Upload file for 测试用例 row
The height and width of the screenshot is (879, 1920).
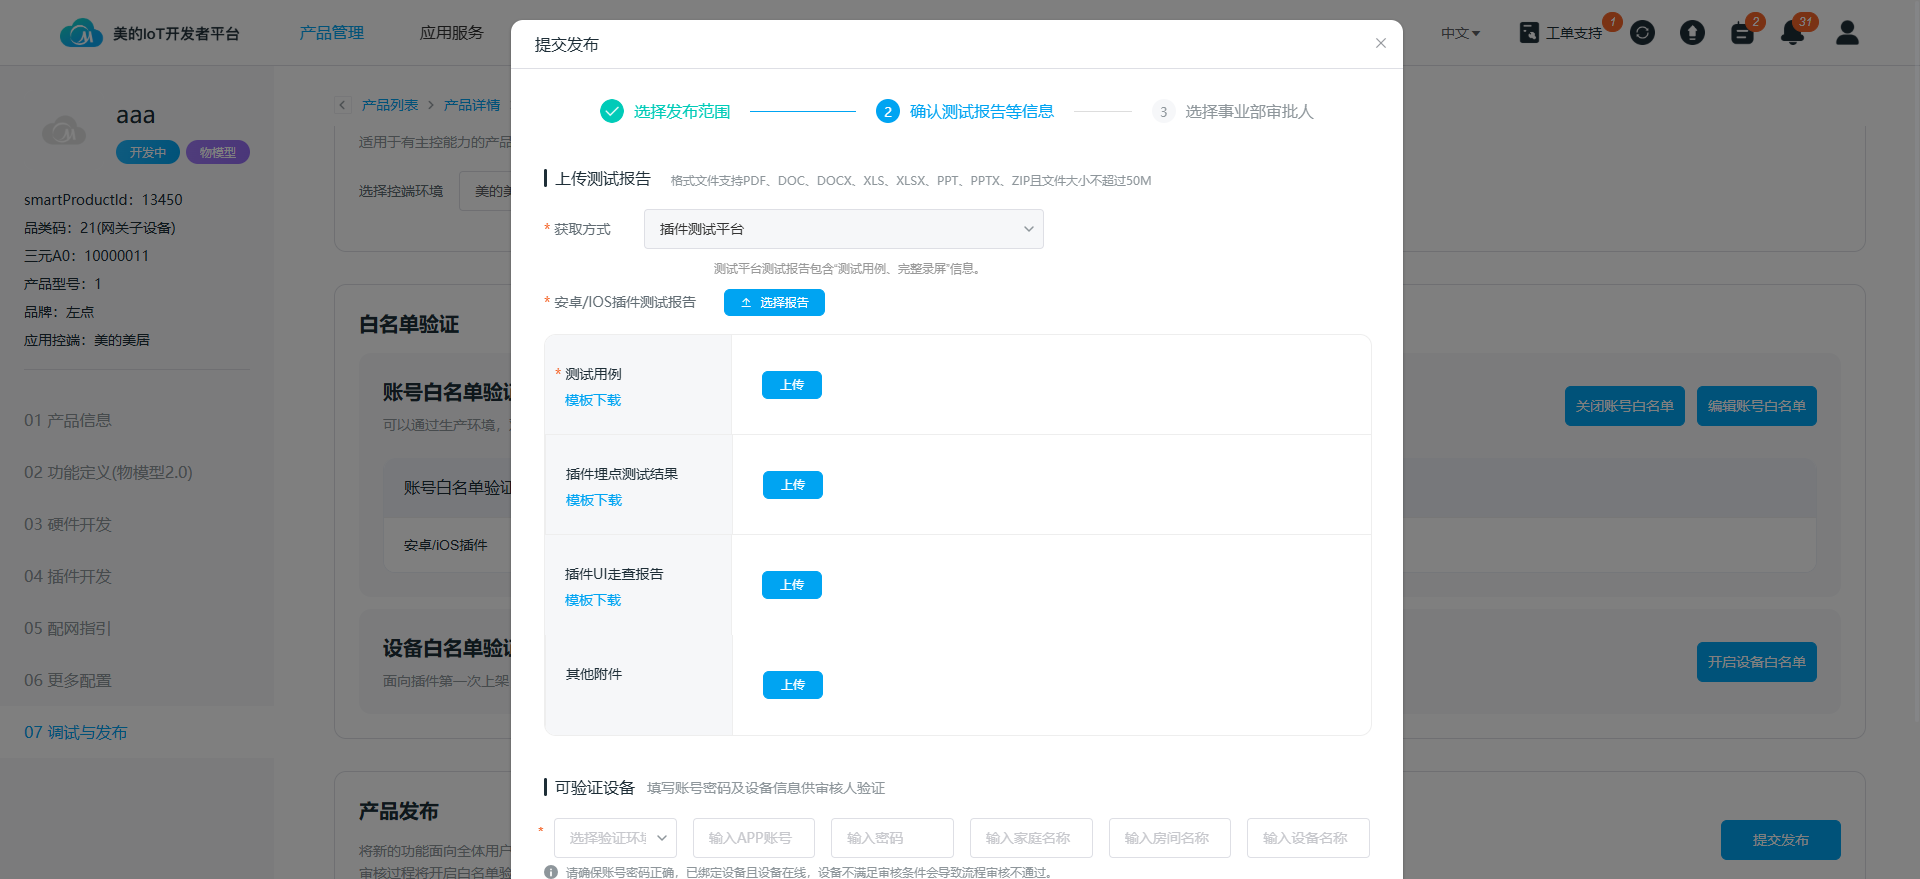pos(791,385)
